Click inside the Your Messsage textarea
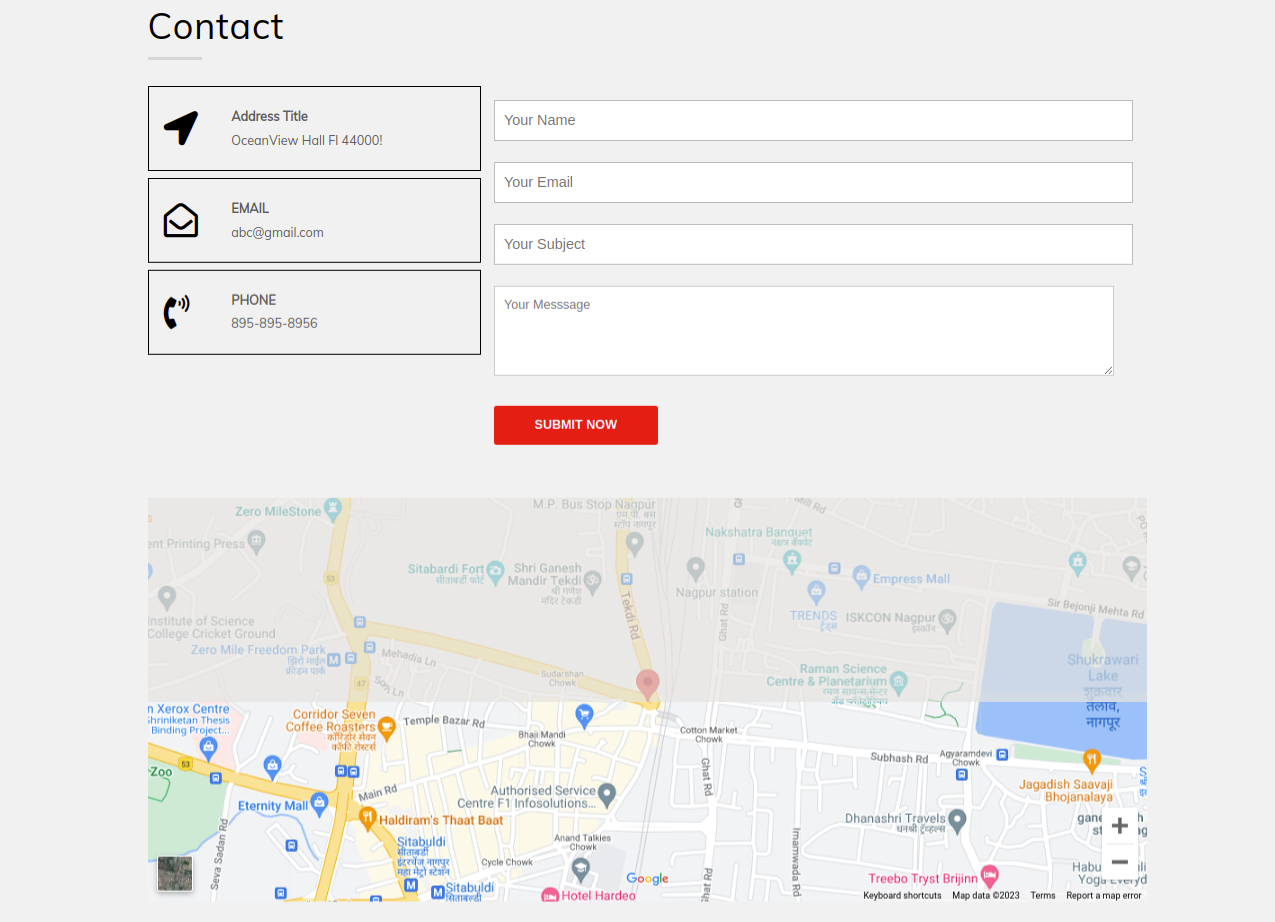The image size is (1275, 922). 804,331
